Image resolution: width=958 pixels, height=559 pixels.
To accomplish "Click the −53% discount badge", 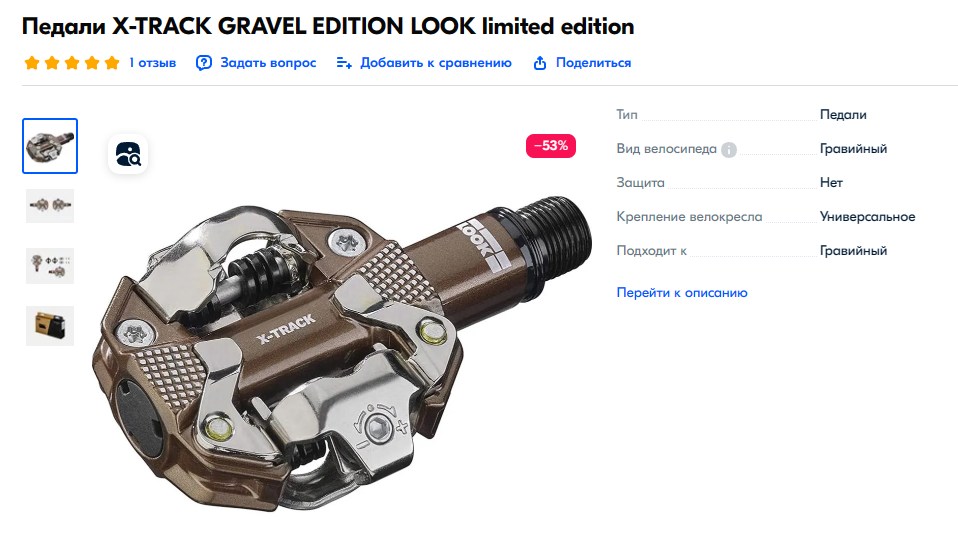I will tap(550, 146).
